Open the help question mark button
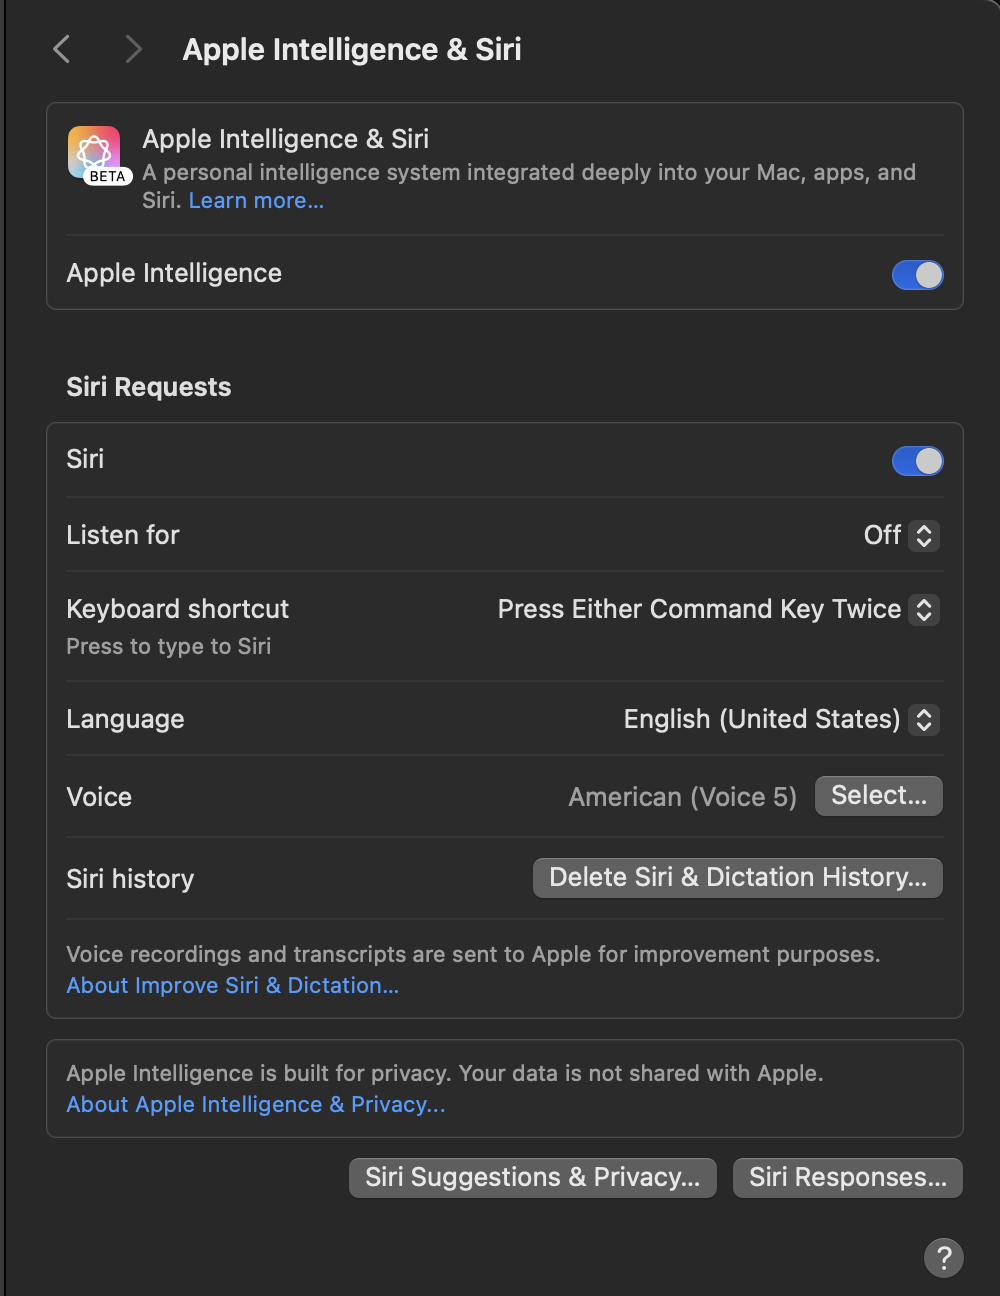The height and width of the screenshot is (1296, 1000). [943, 1257]
